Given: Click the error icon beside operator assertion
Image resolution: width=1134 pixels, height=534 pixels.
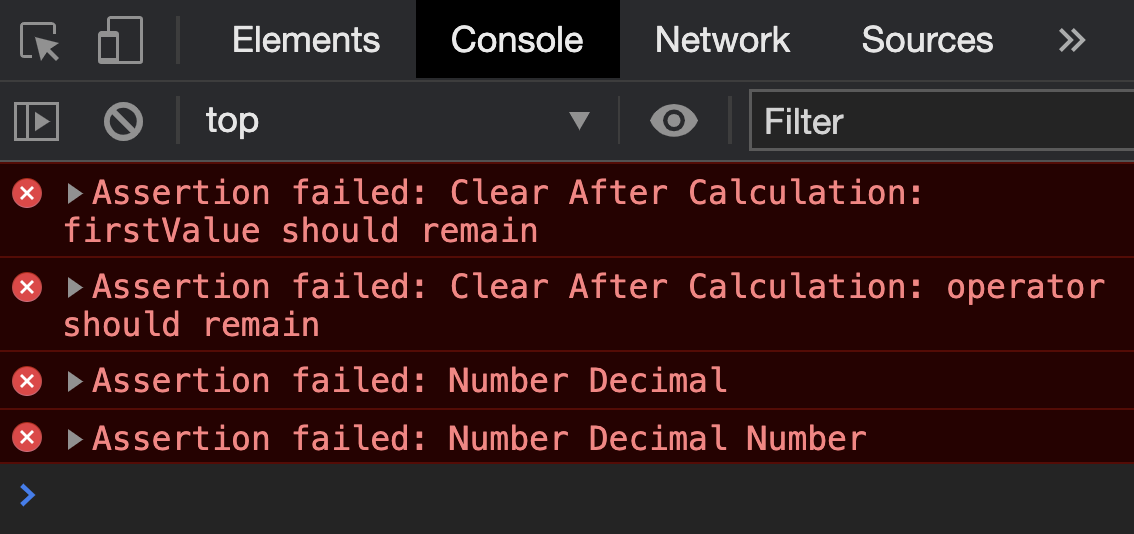Looking at the screenshot, I should coord(27,288).
